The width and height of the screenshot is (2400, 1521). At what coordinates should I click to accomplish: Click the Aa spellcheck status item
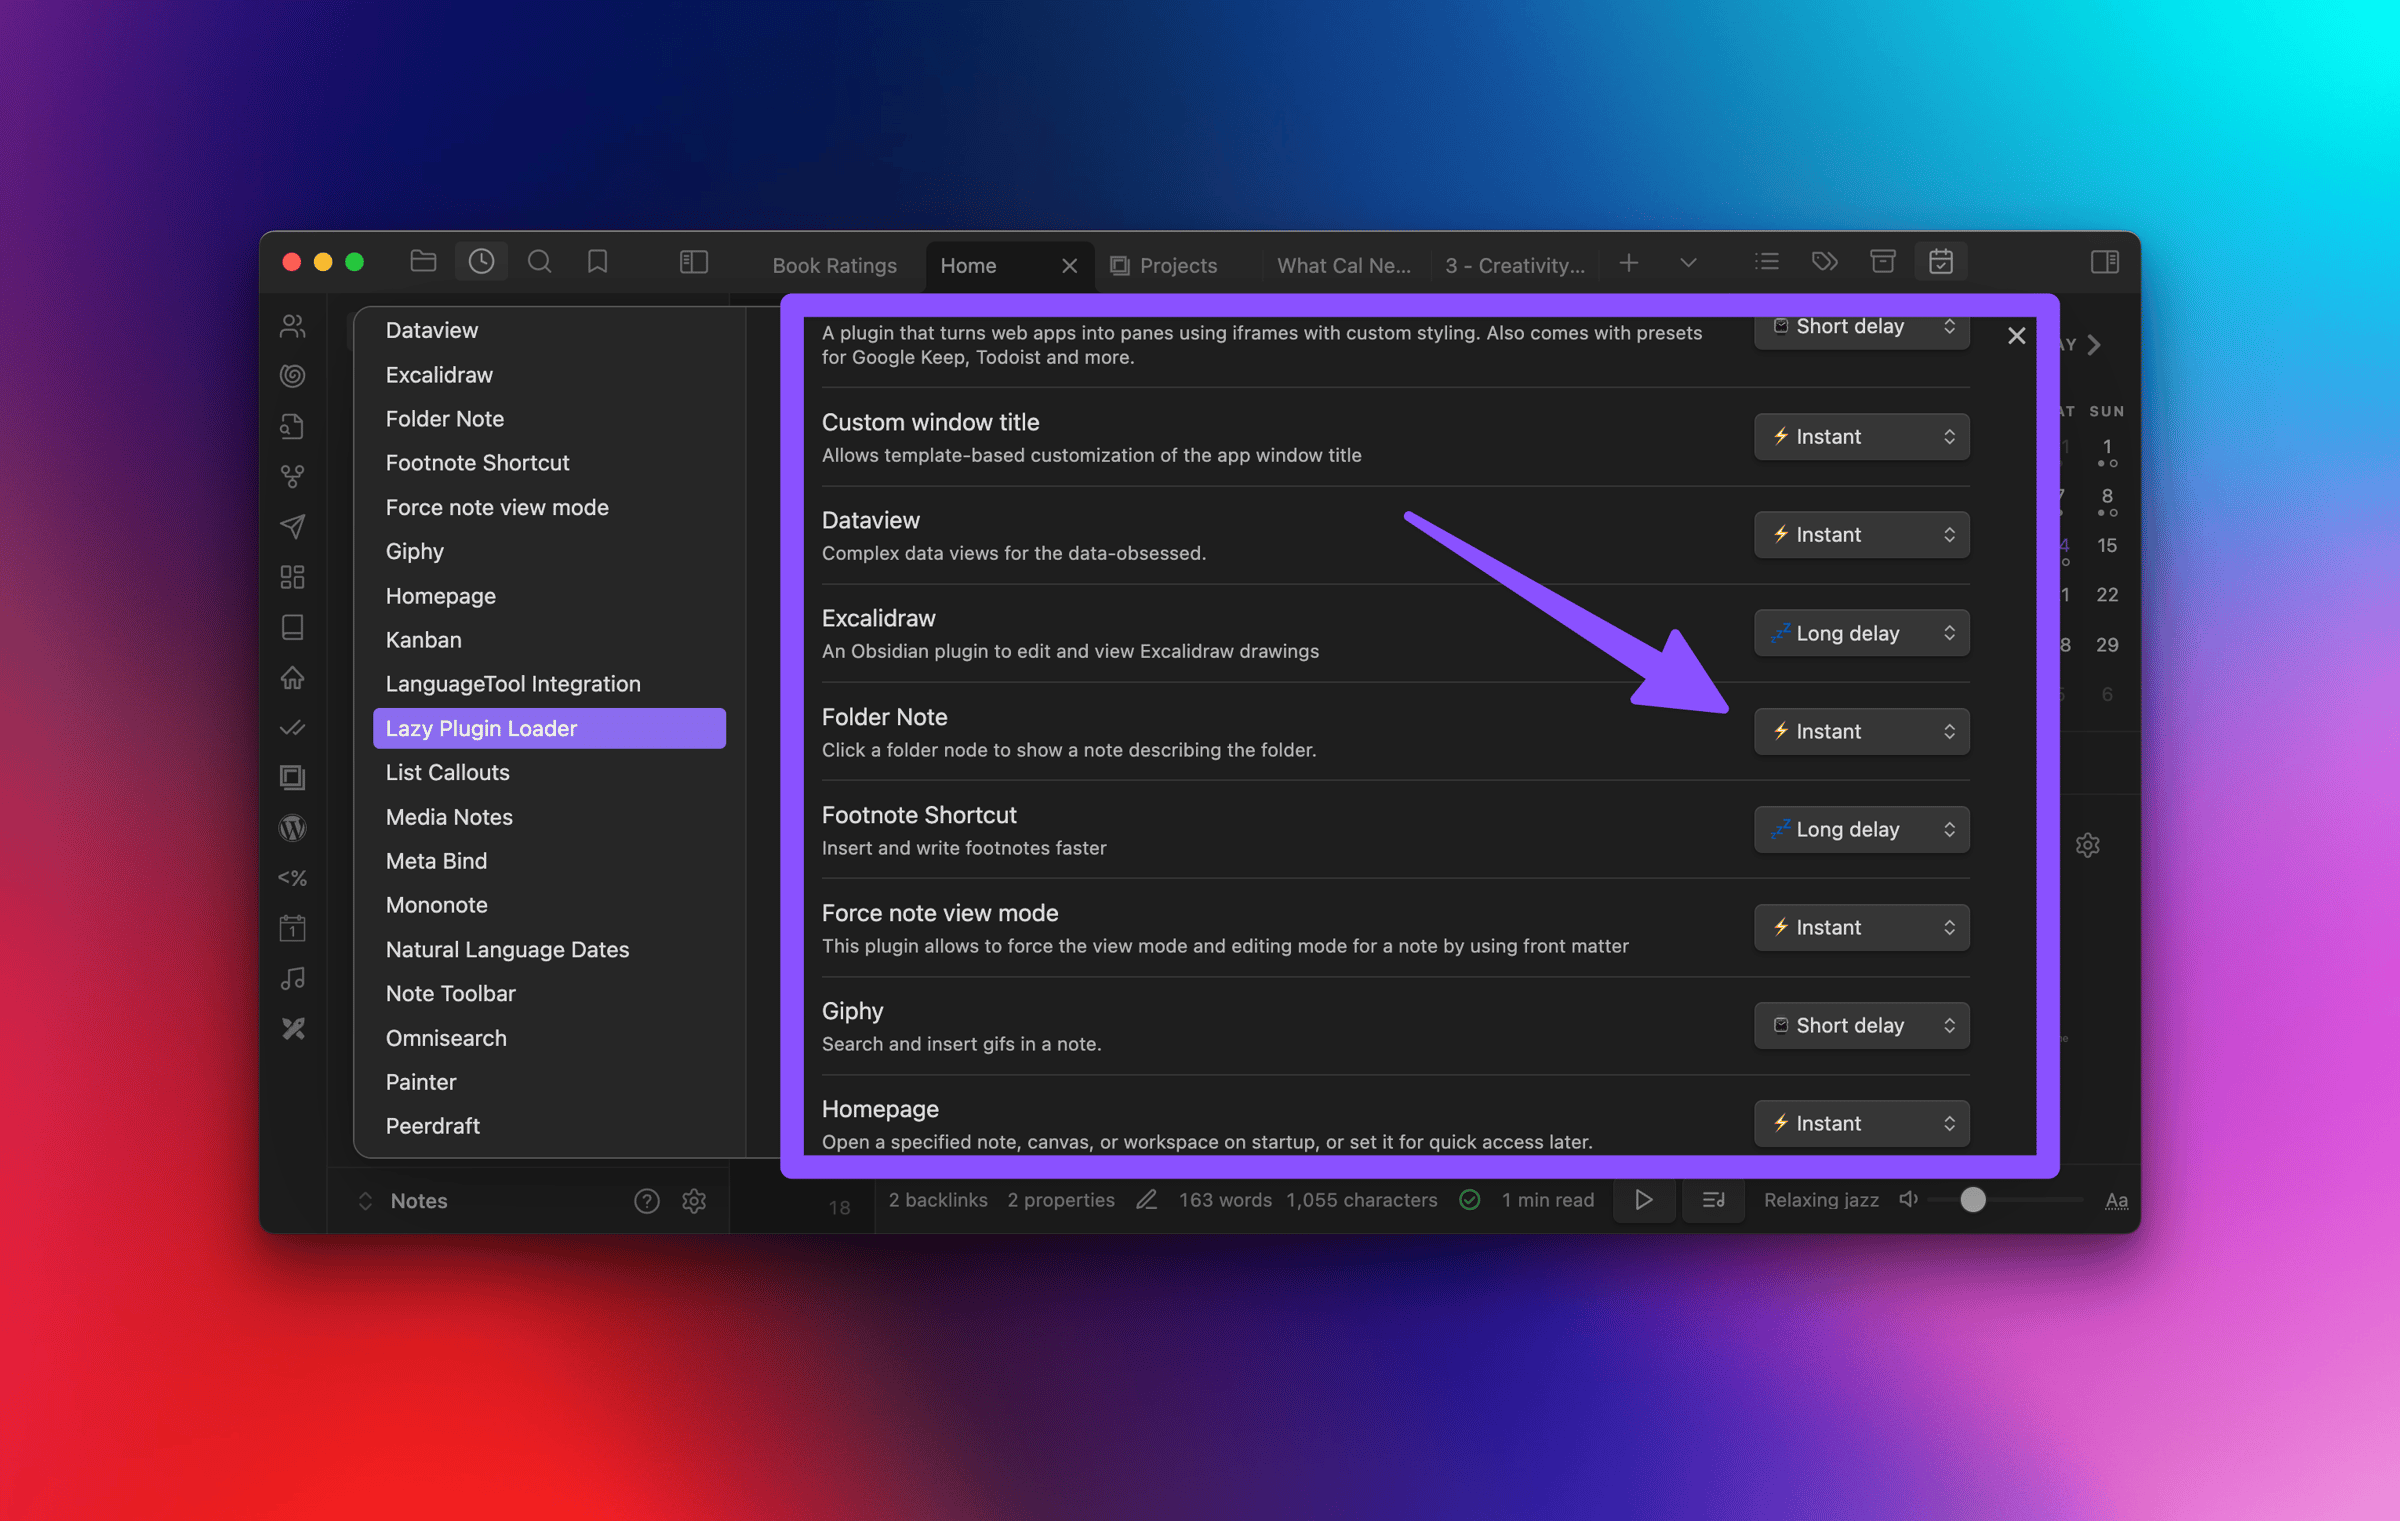point(2116,1199)
